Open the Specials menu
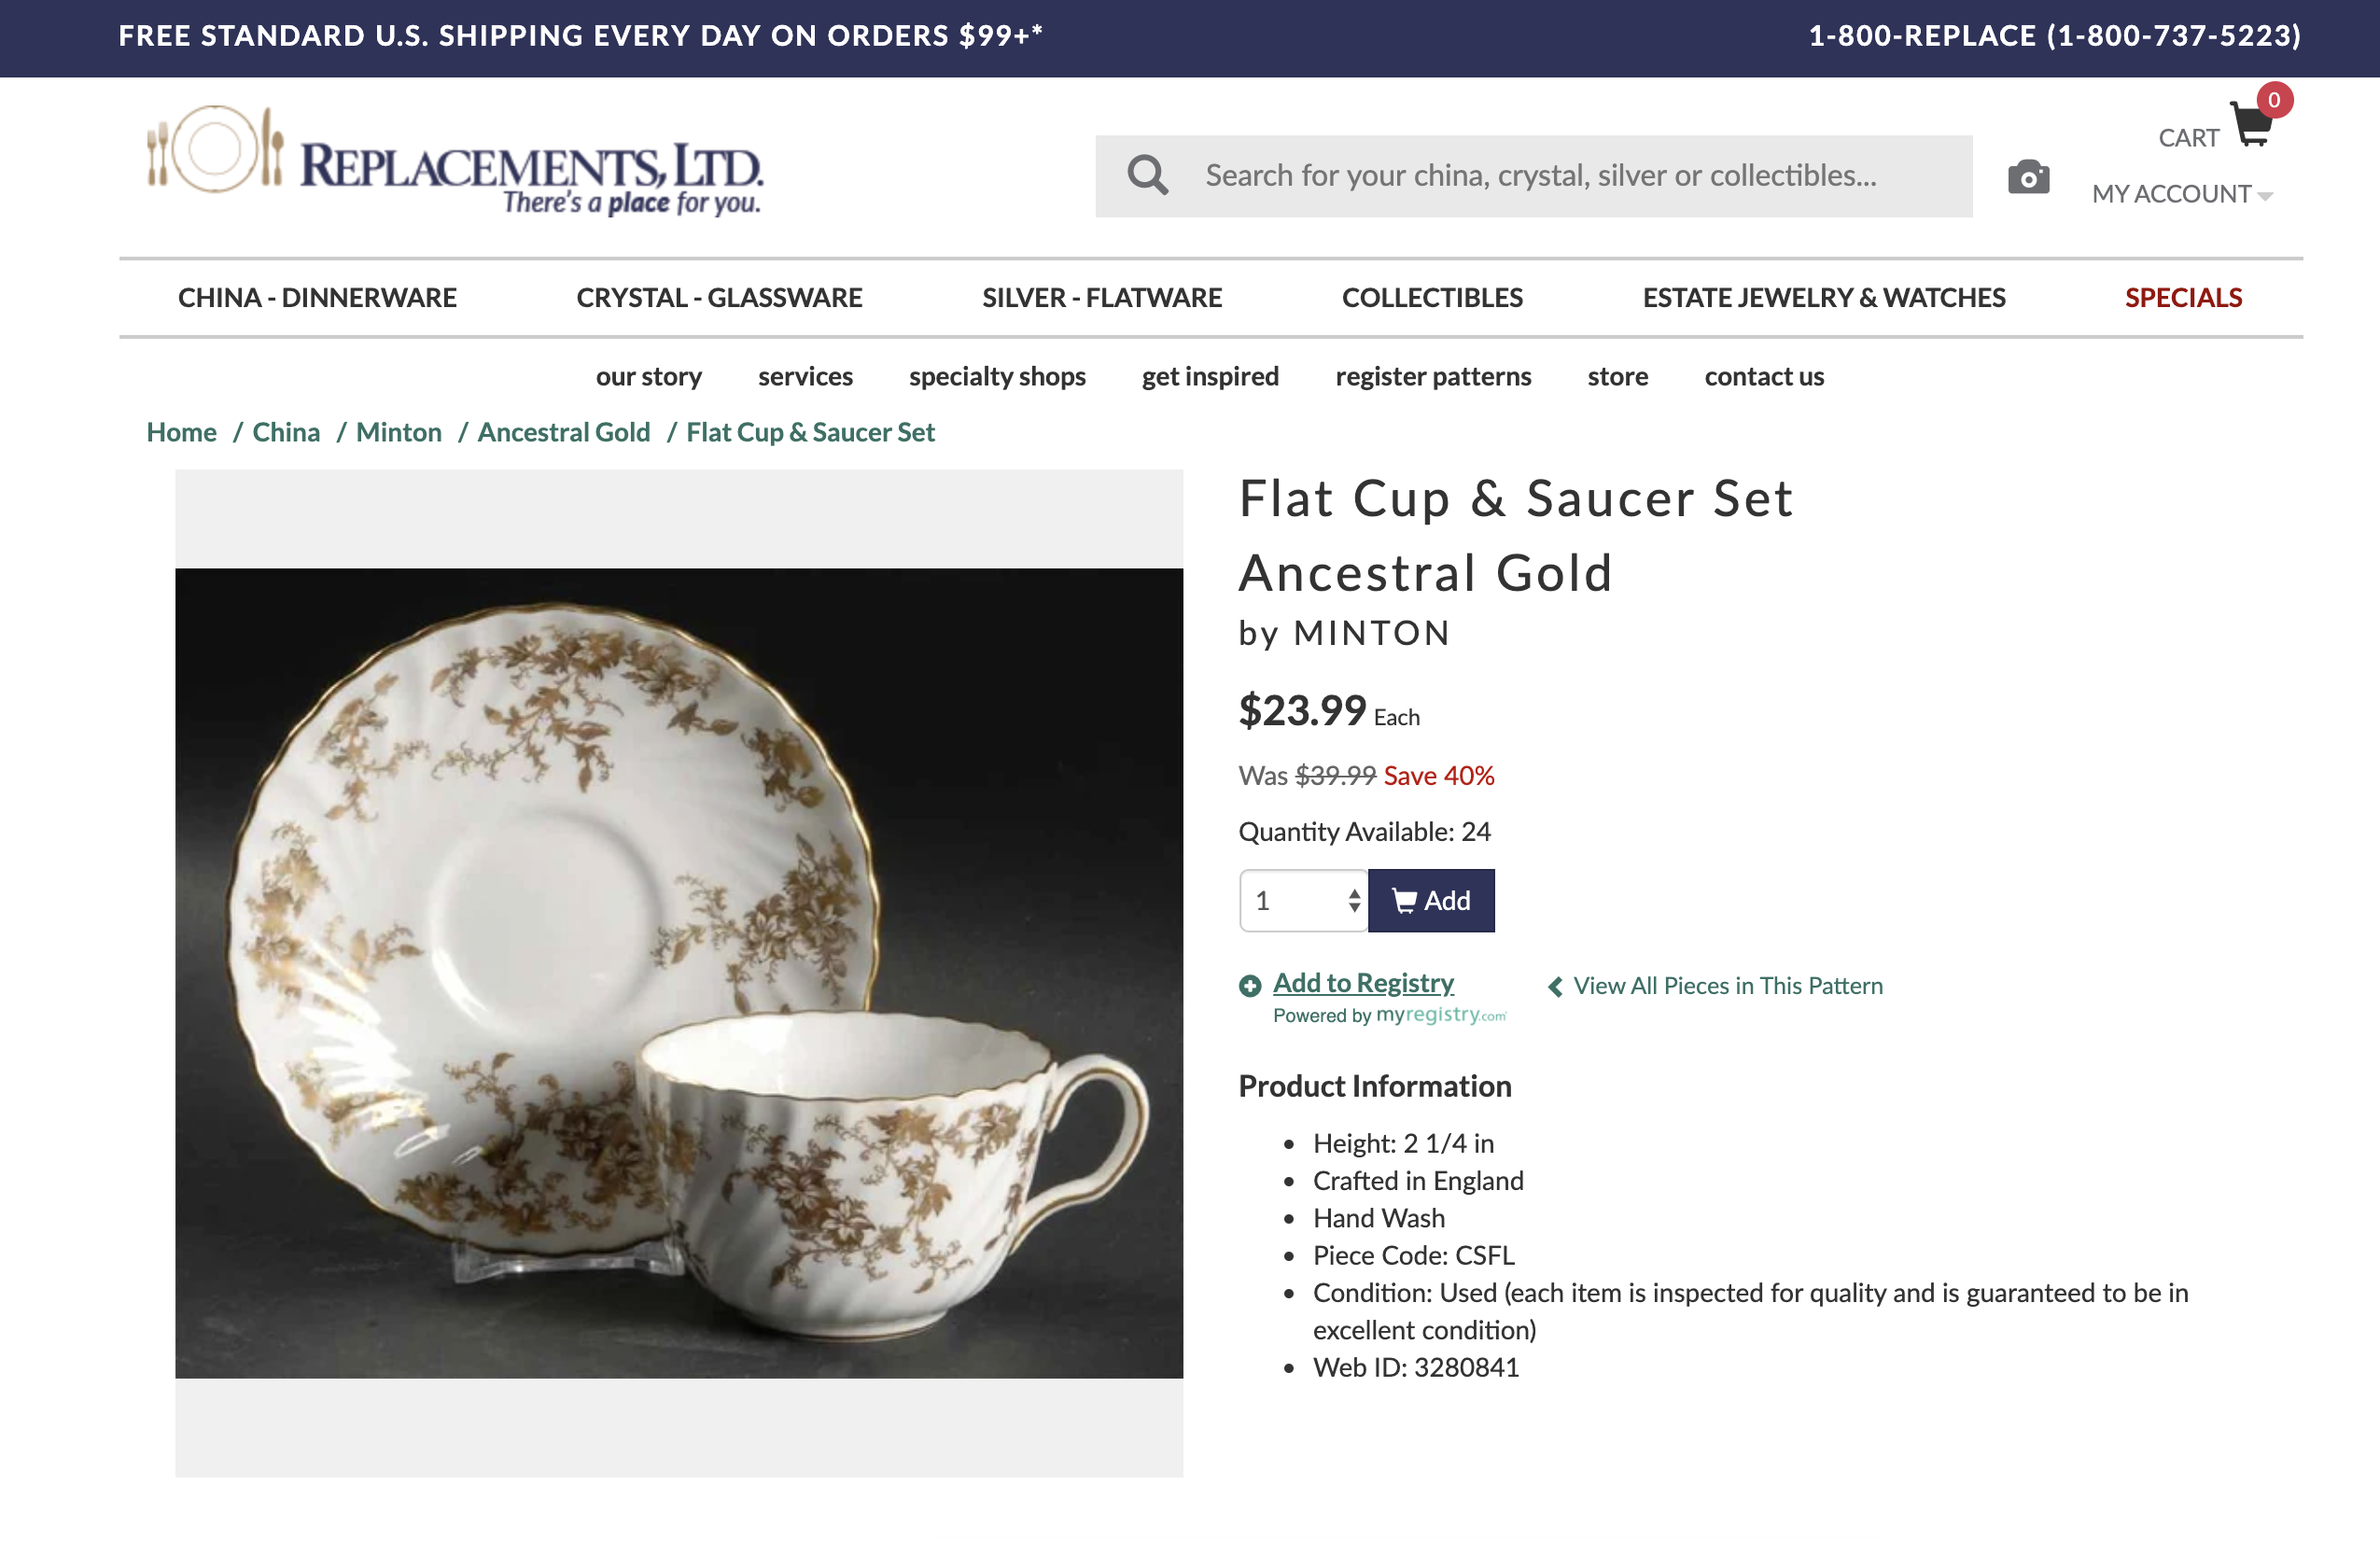The height and width of the screenshot is (1541, 2380). 2182,298
